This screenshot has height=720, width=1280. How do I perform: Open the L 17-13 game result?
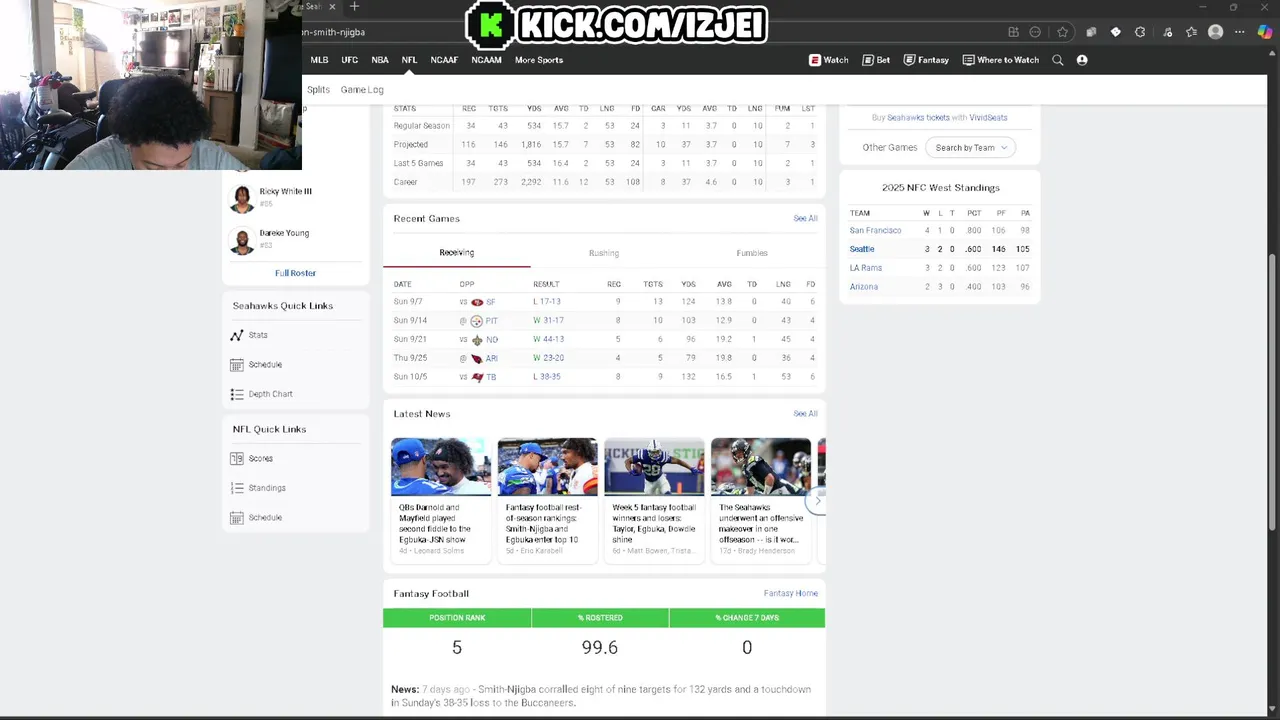tap(546, 302)
